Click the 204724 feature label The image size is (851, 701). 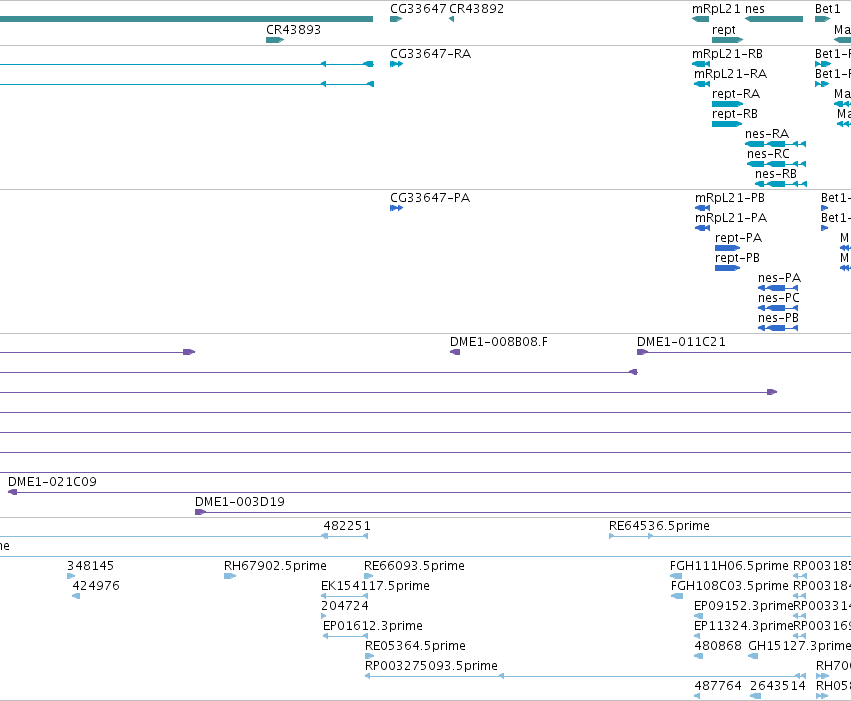[345, 607]
